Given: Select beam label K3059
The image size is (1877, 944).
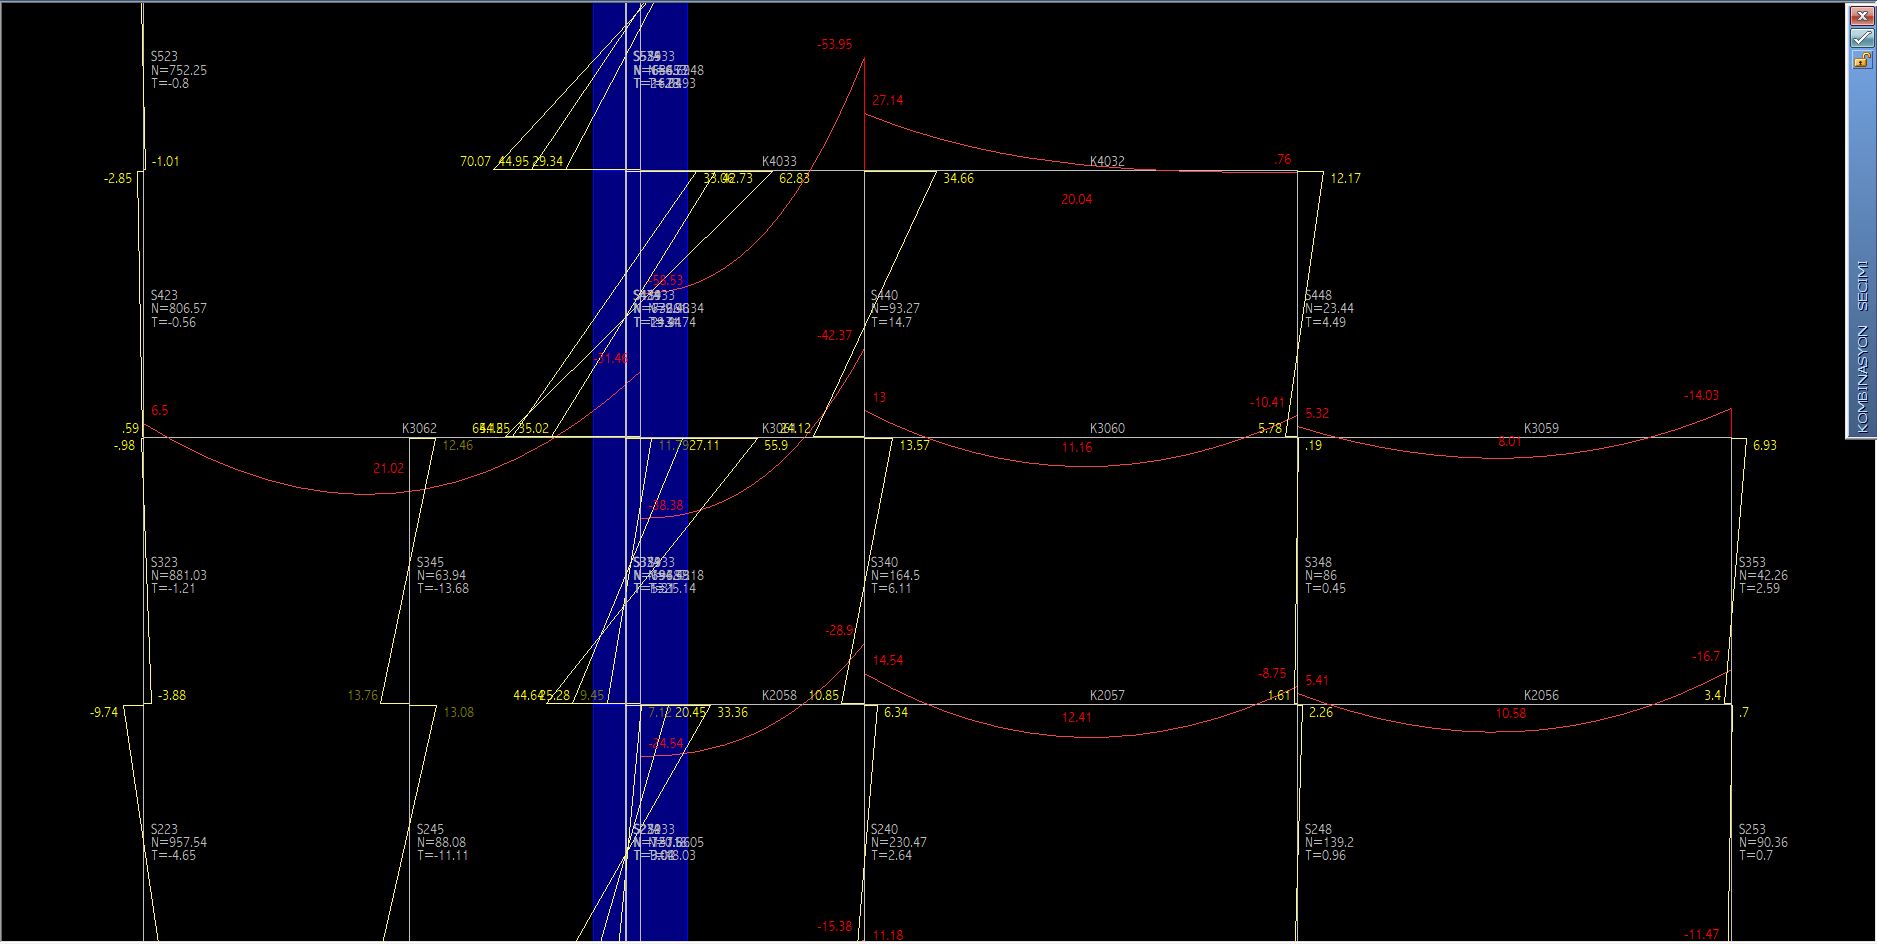Looking at the screenshot, I should point(1540,428).
